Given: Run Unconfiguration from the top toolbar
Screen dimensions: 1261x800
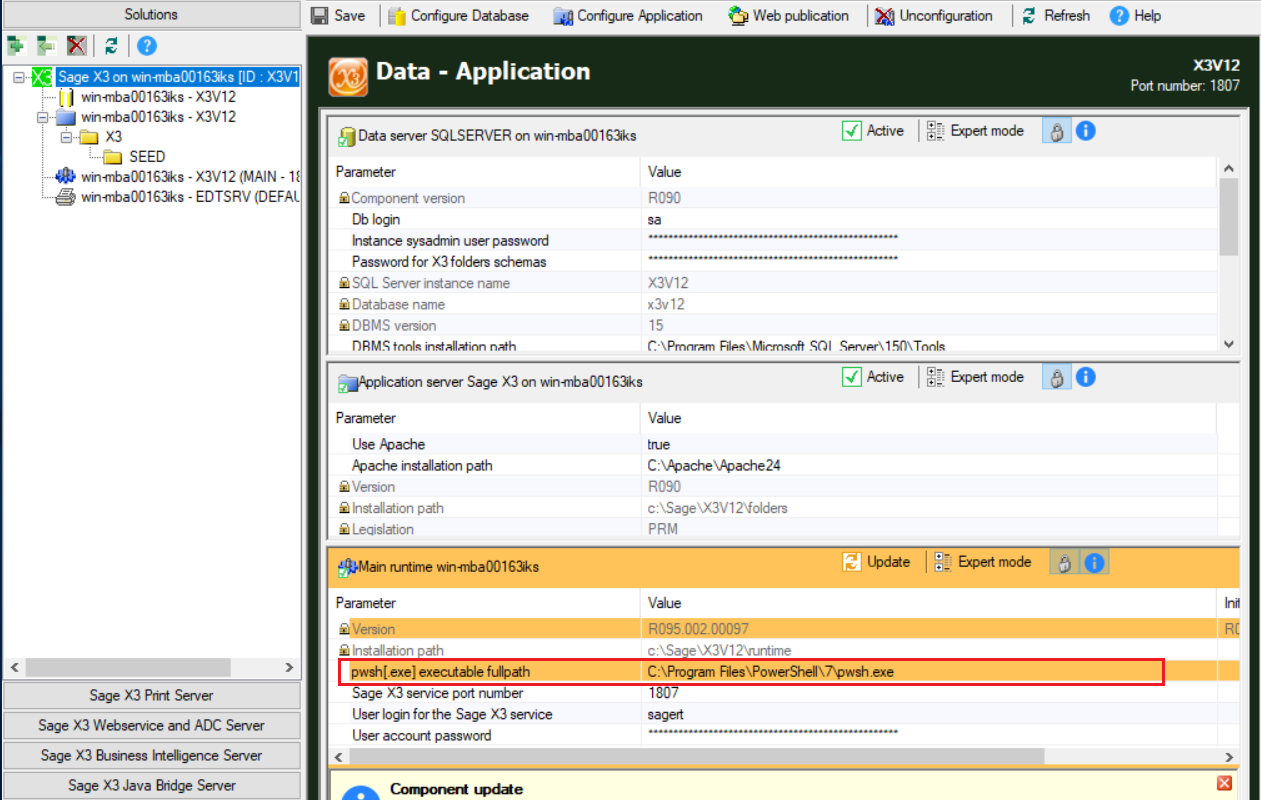Looking at the screenshot, I should click(933, 15).
